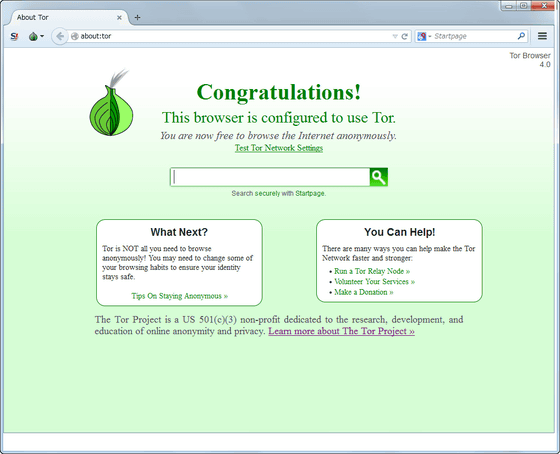
Task: Expand the URL bar history dropdown arrow
Action: pos(395,36)
